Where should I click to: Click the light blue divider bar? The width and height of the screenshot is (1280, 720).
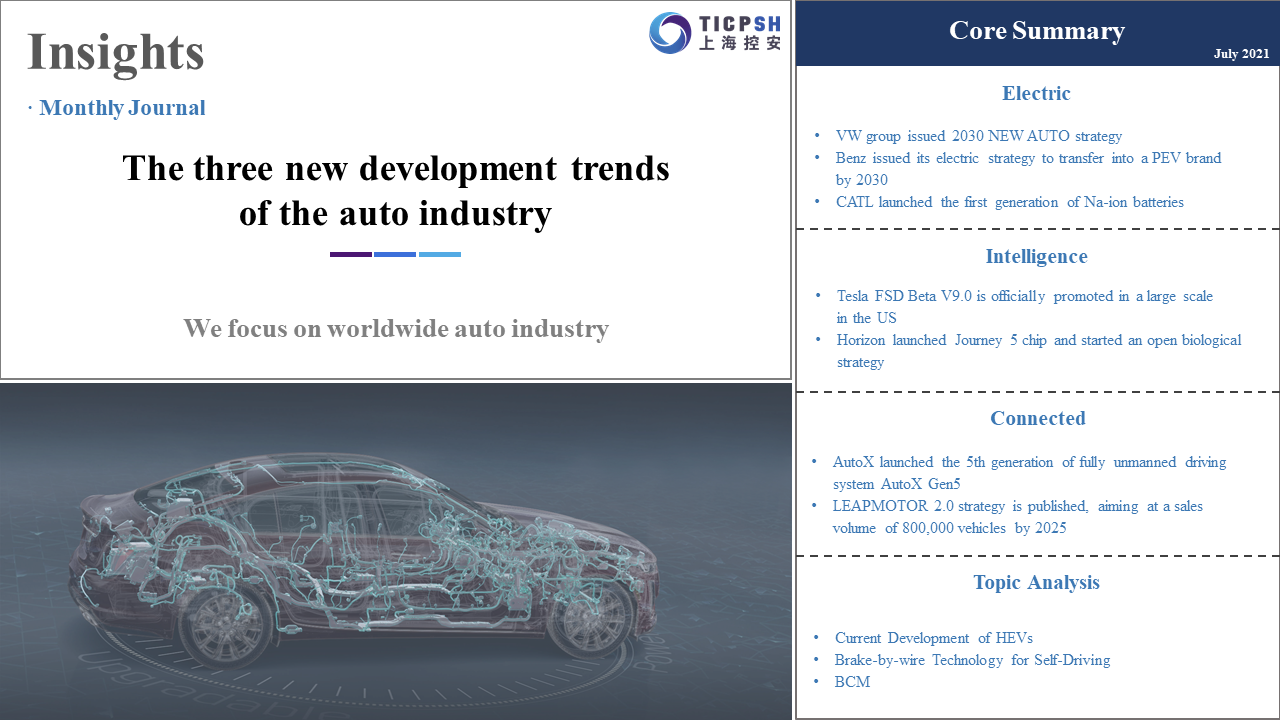click(x=440, y=254)
